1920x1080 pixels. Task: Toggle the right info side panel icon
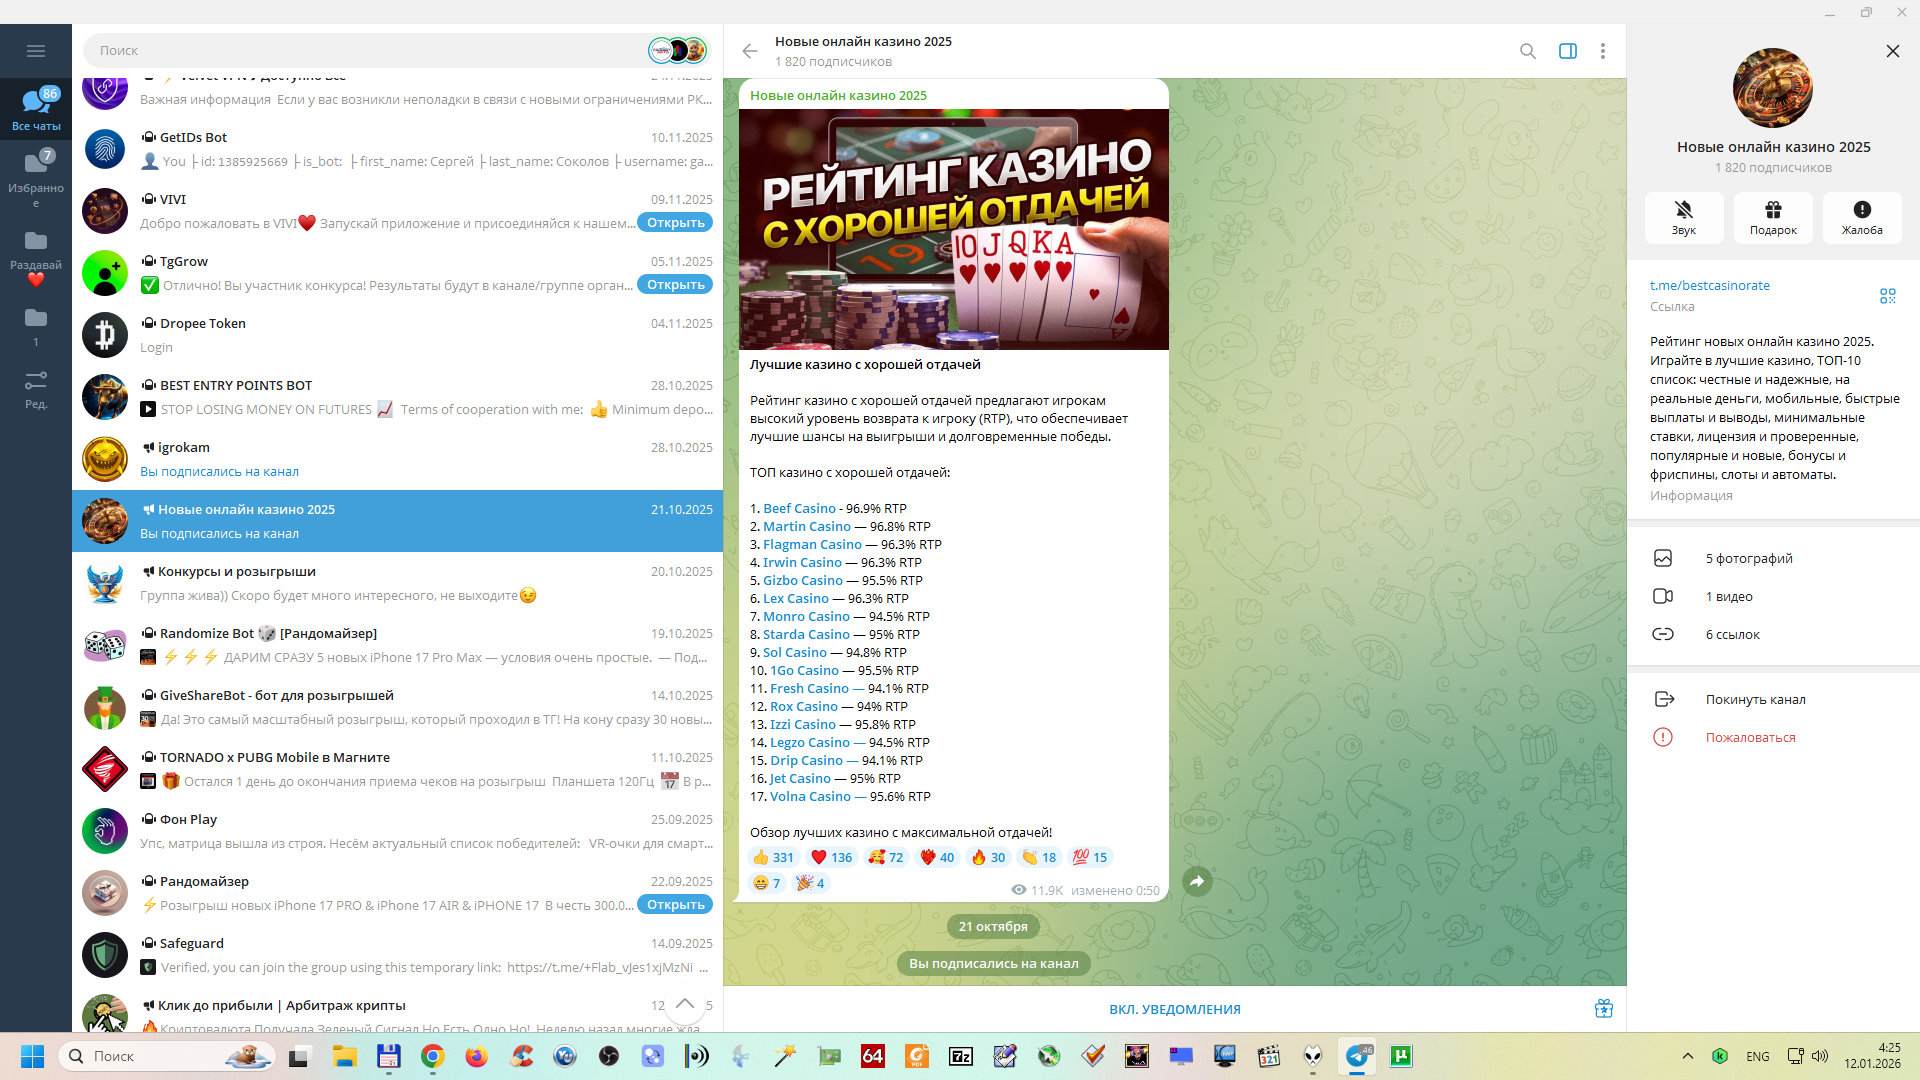tap(1567, 51)
